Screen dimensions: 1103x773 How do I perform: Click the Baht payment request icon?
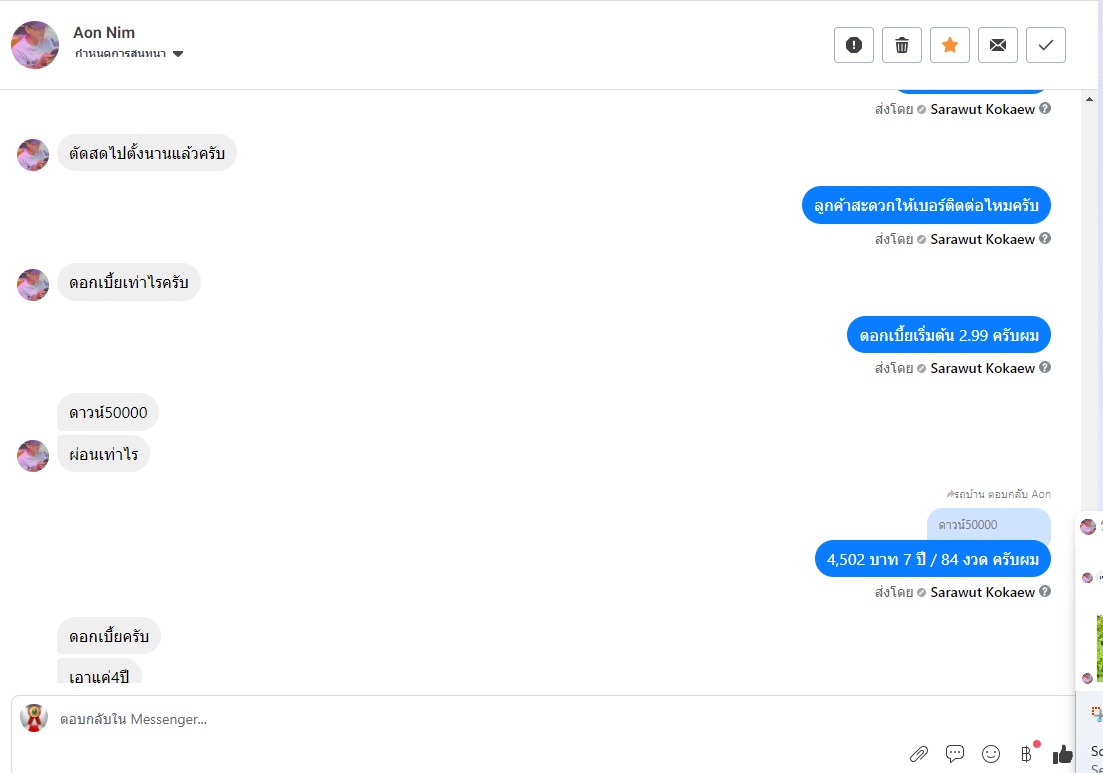coord(1026,754)
